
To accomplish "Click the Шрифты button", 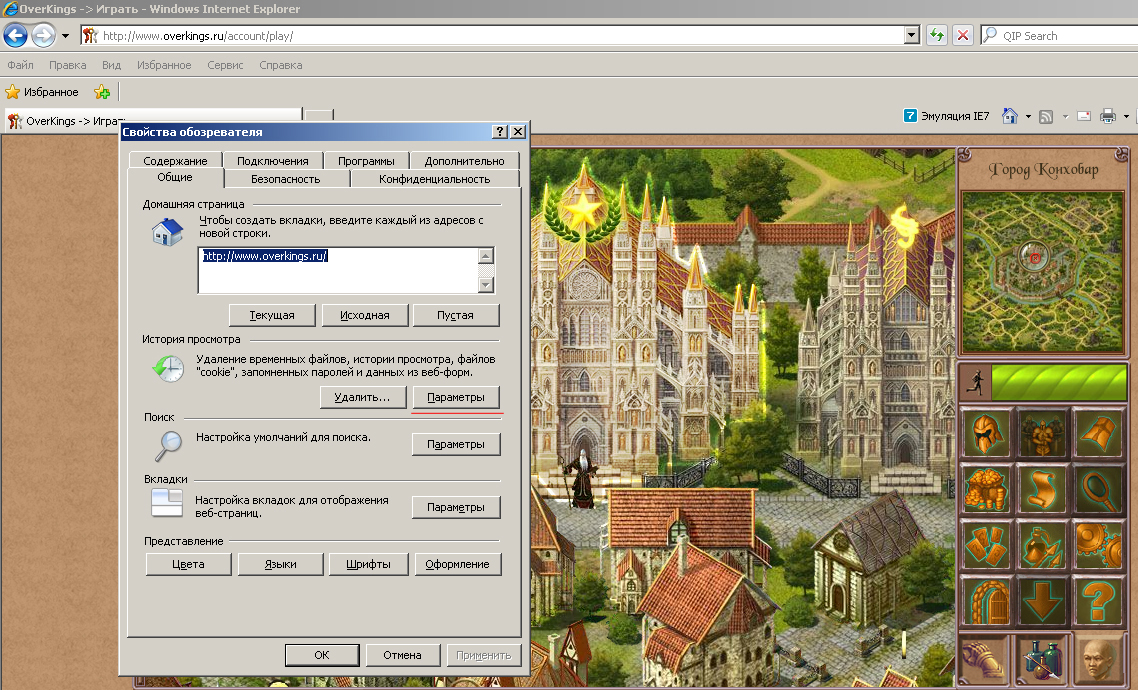I will tap(369, 564).
